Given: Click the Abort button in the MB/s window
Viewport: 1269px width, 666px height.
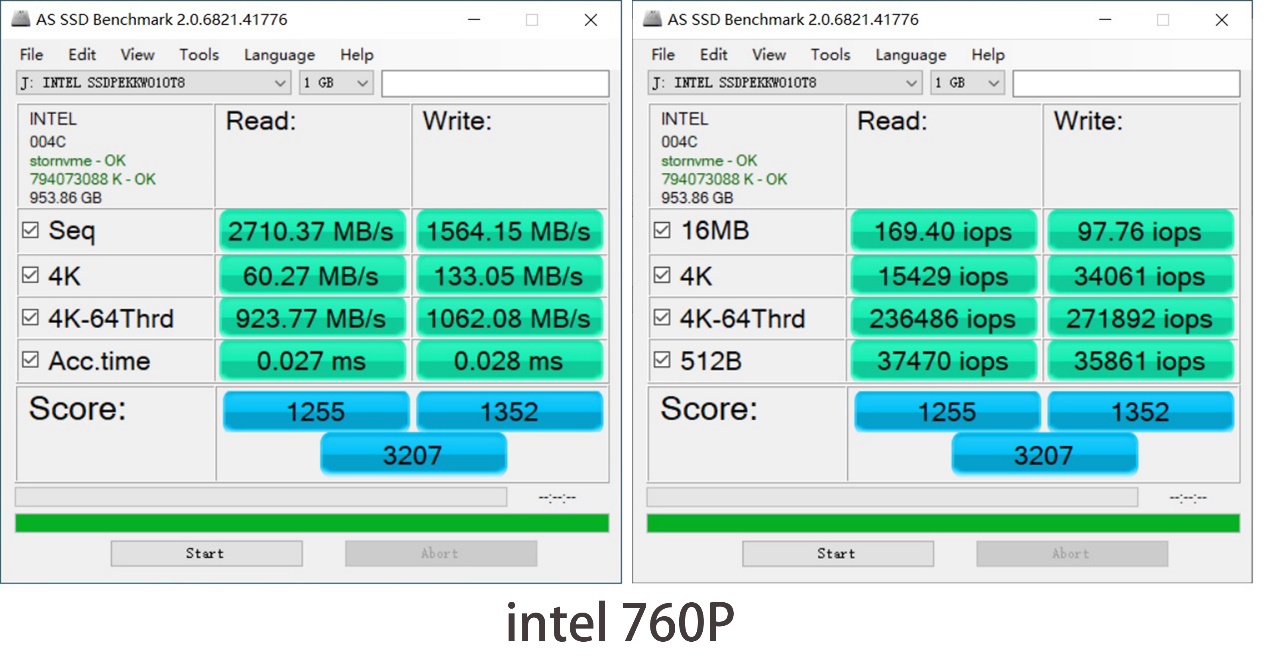Looking at the screenshot, I should click(x=441, y=553).
